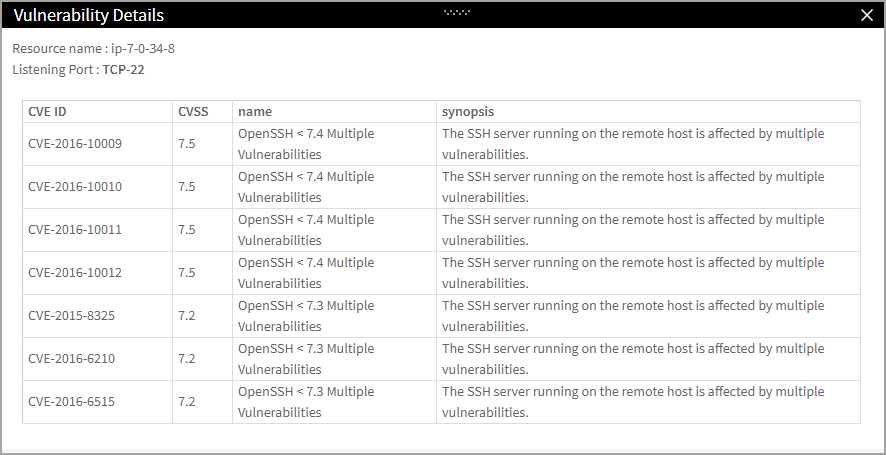Click the Vulnerability Details title text
Screen dimensions: 886x455
pyautogui.click(x=89, y=15)
